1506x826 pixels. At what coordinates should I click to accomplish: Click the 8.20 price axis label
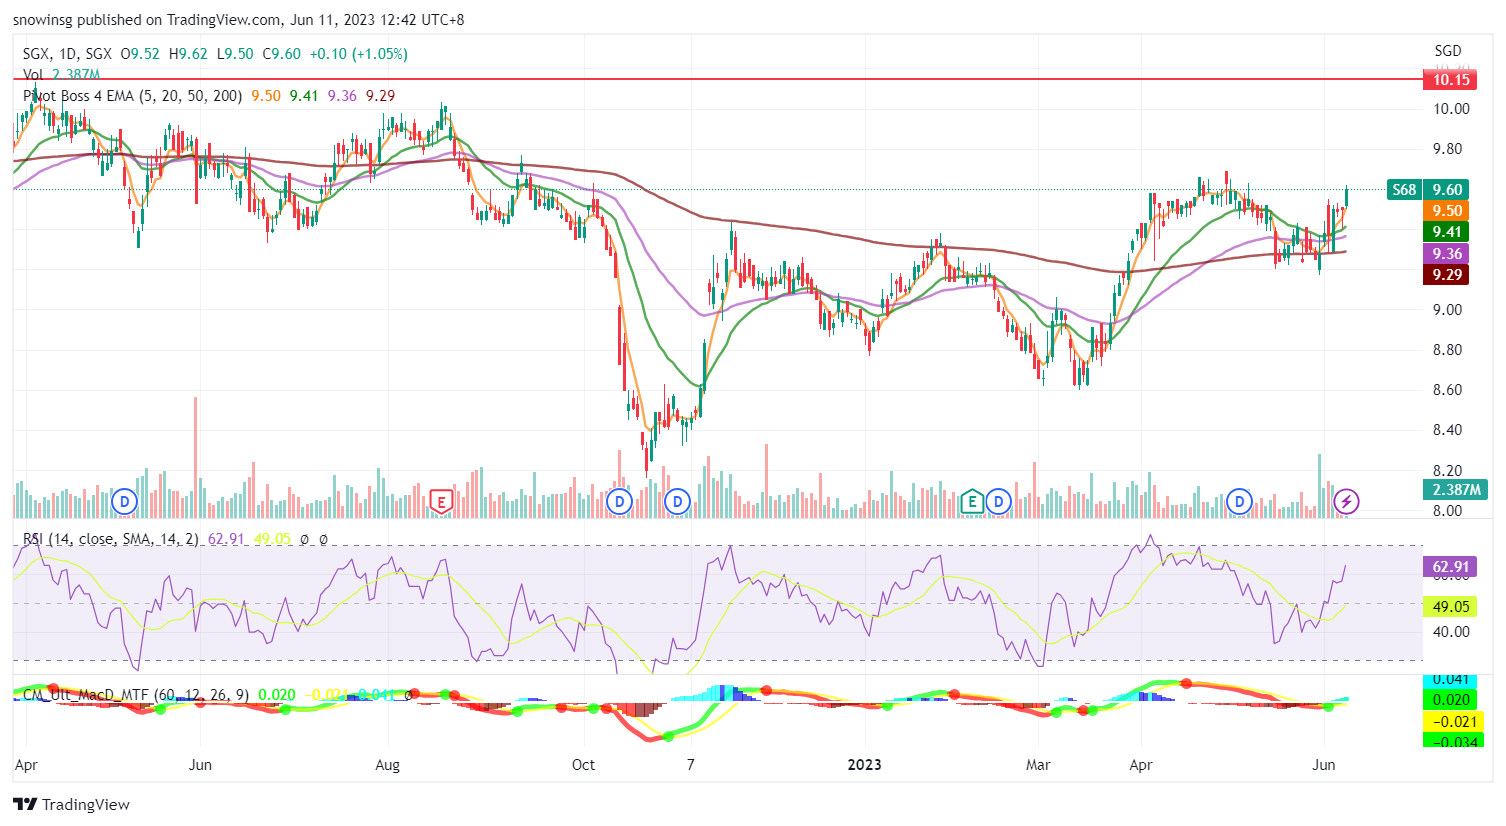pos(1447,470)
